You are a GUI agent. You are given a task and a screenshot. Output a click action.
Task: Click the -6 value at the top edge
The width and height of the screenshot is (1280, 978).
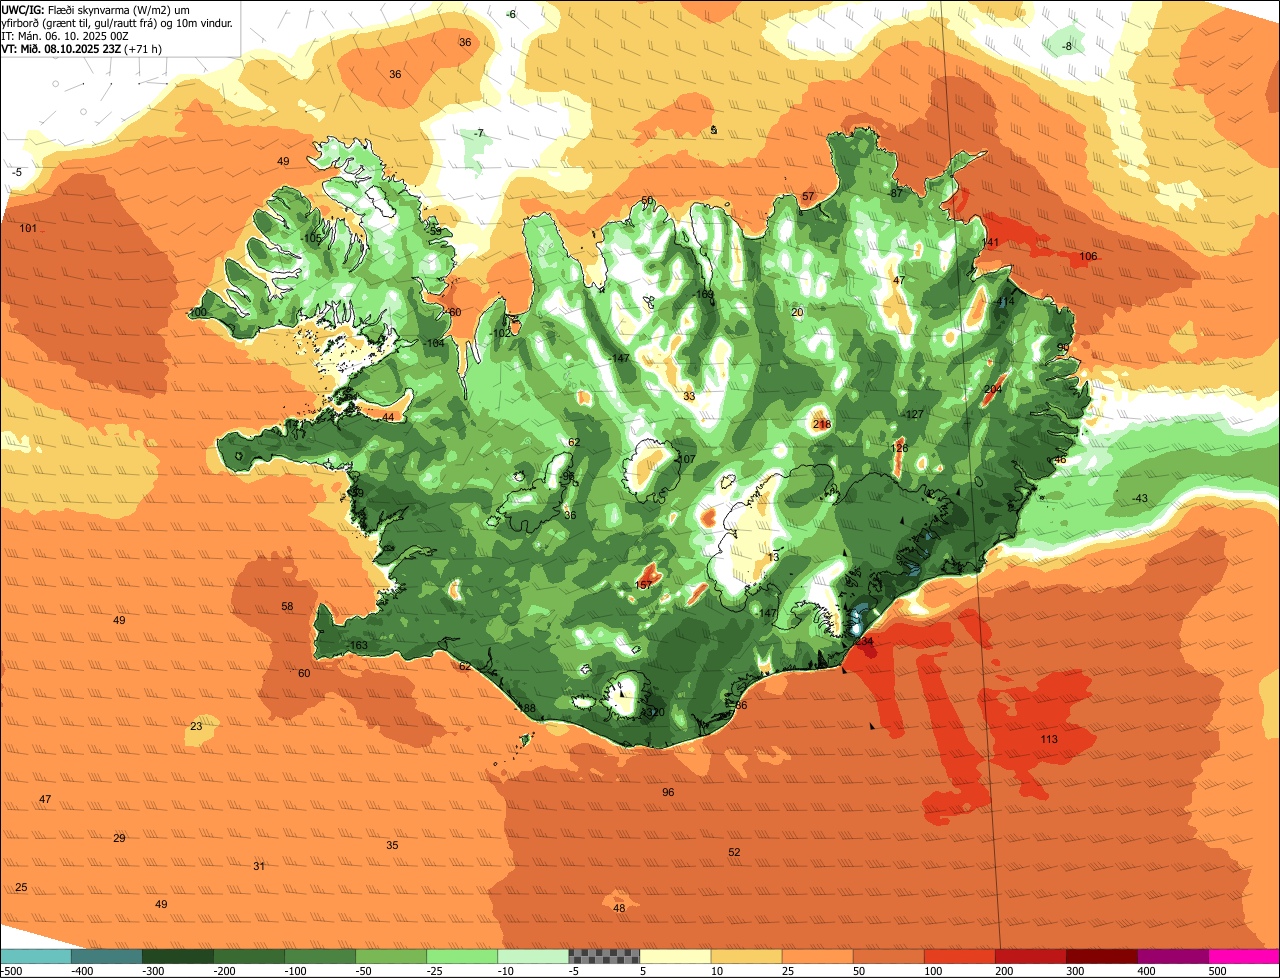[x=511, y=15]
